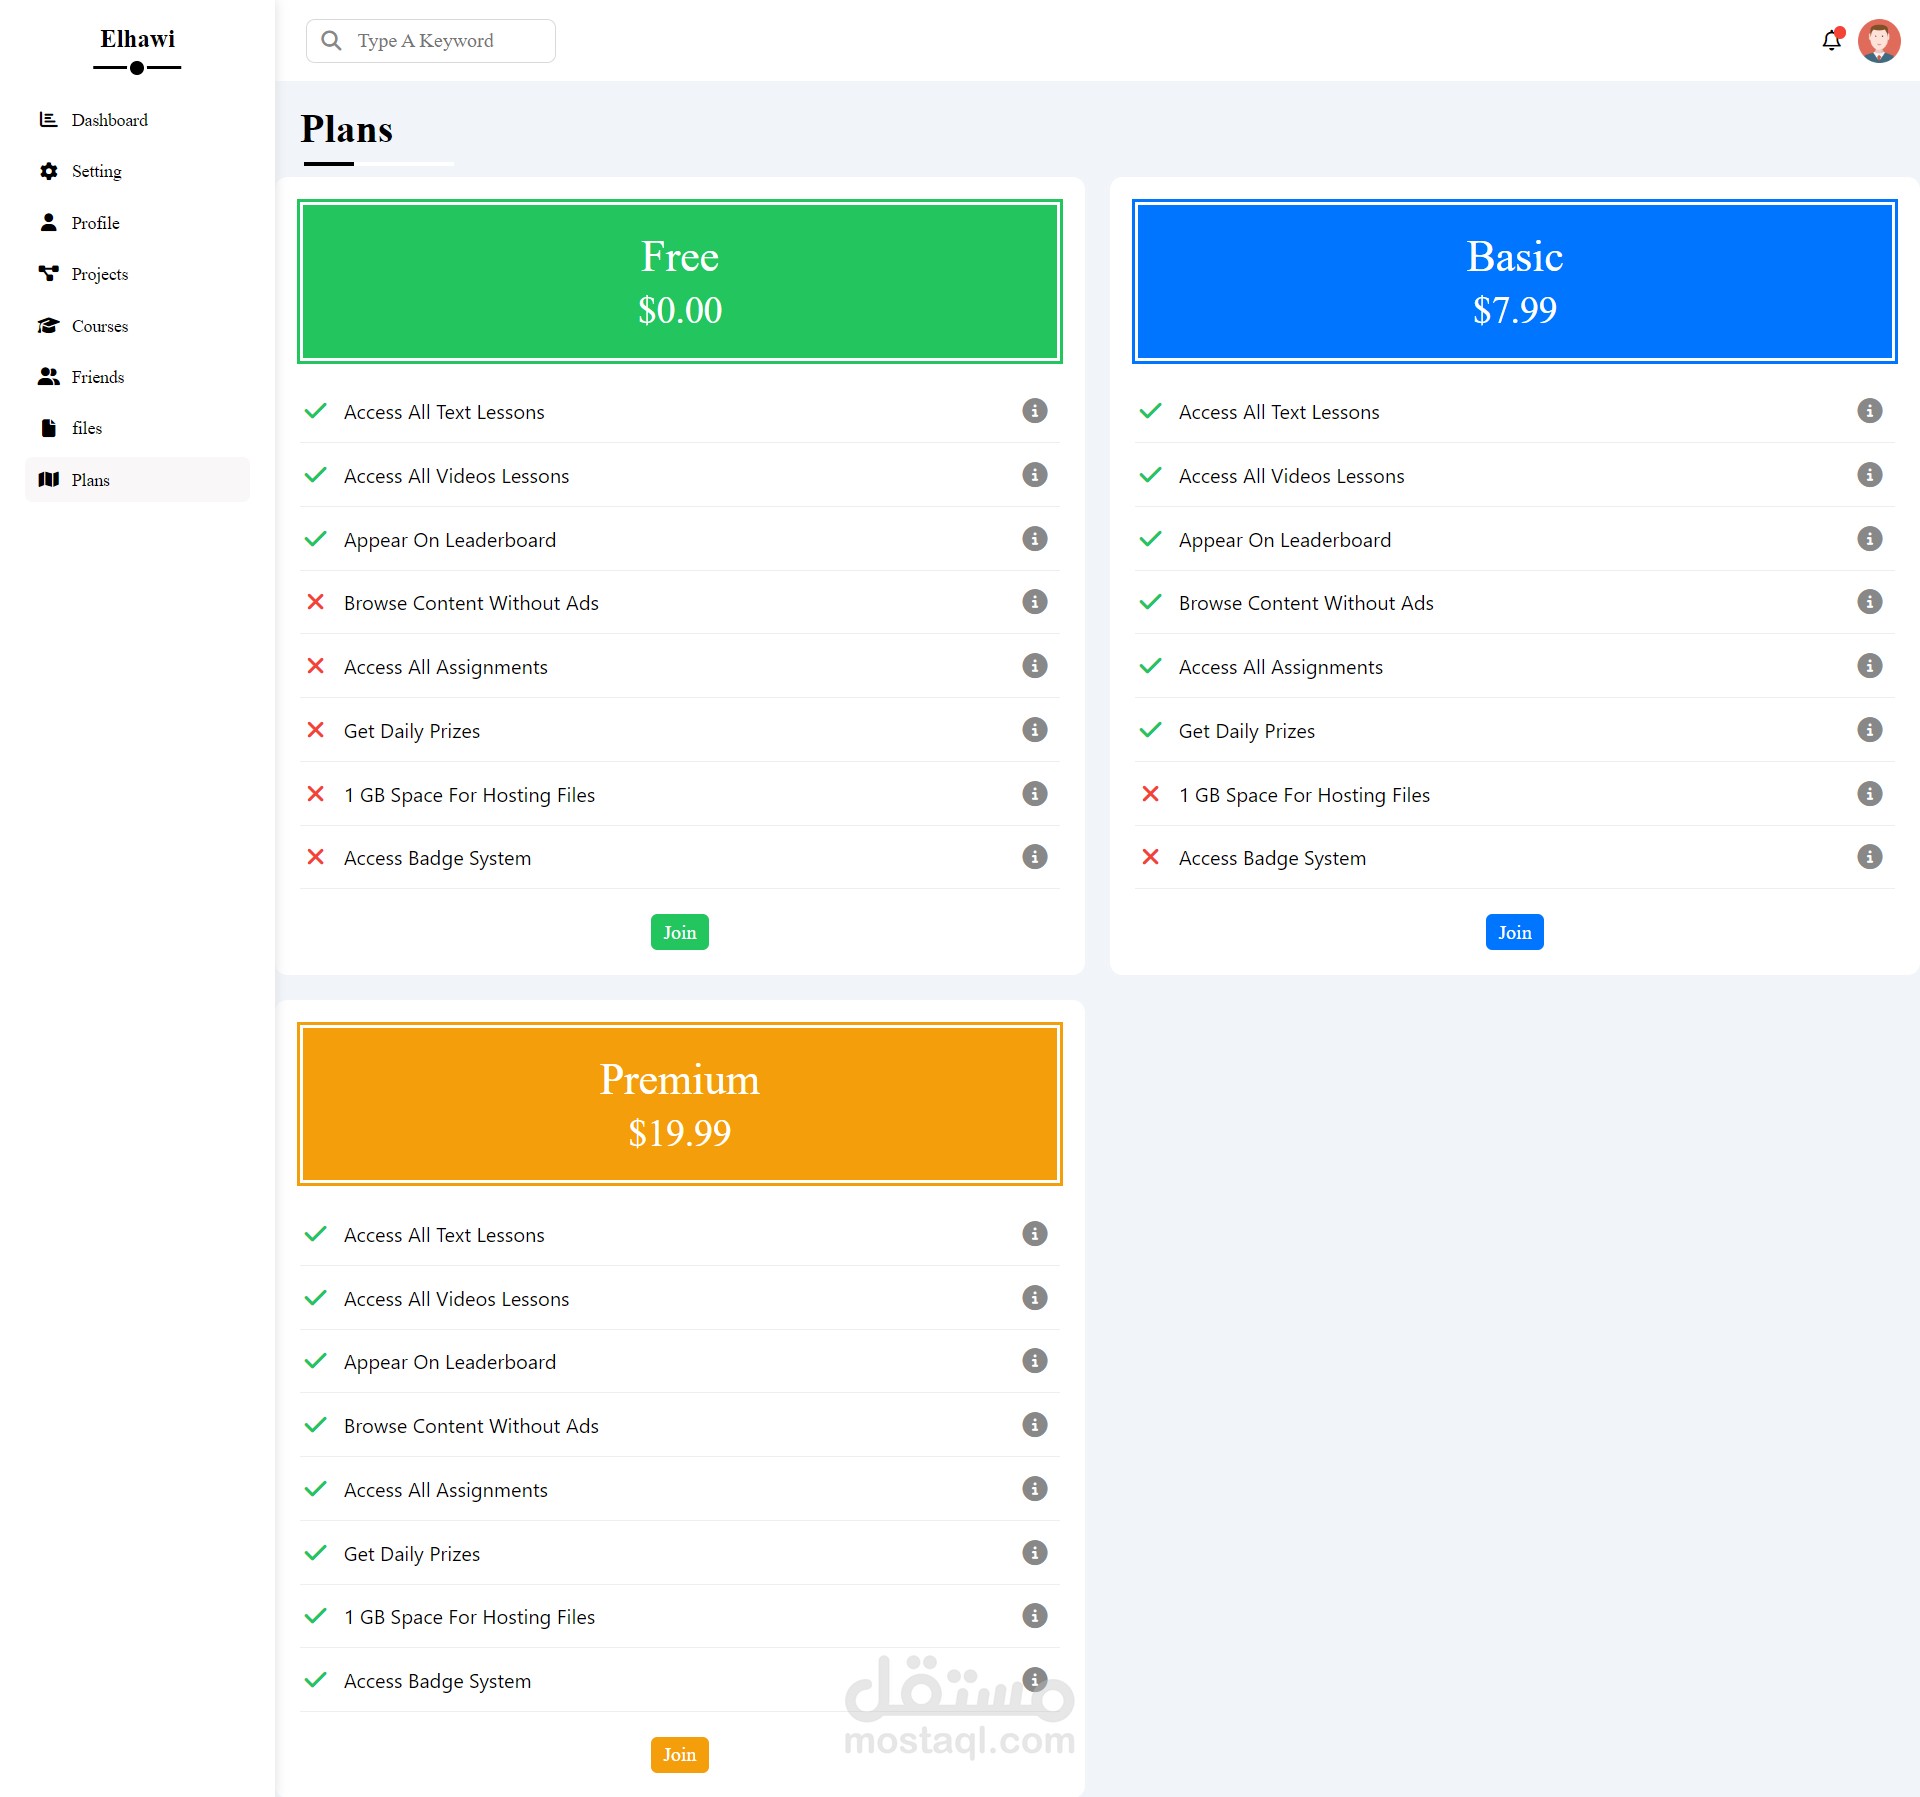Info icon for Free plan Get Daily Prizes
The width and height of the screenshot is (1920, 1797).
(1034, 730)
